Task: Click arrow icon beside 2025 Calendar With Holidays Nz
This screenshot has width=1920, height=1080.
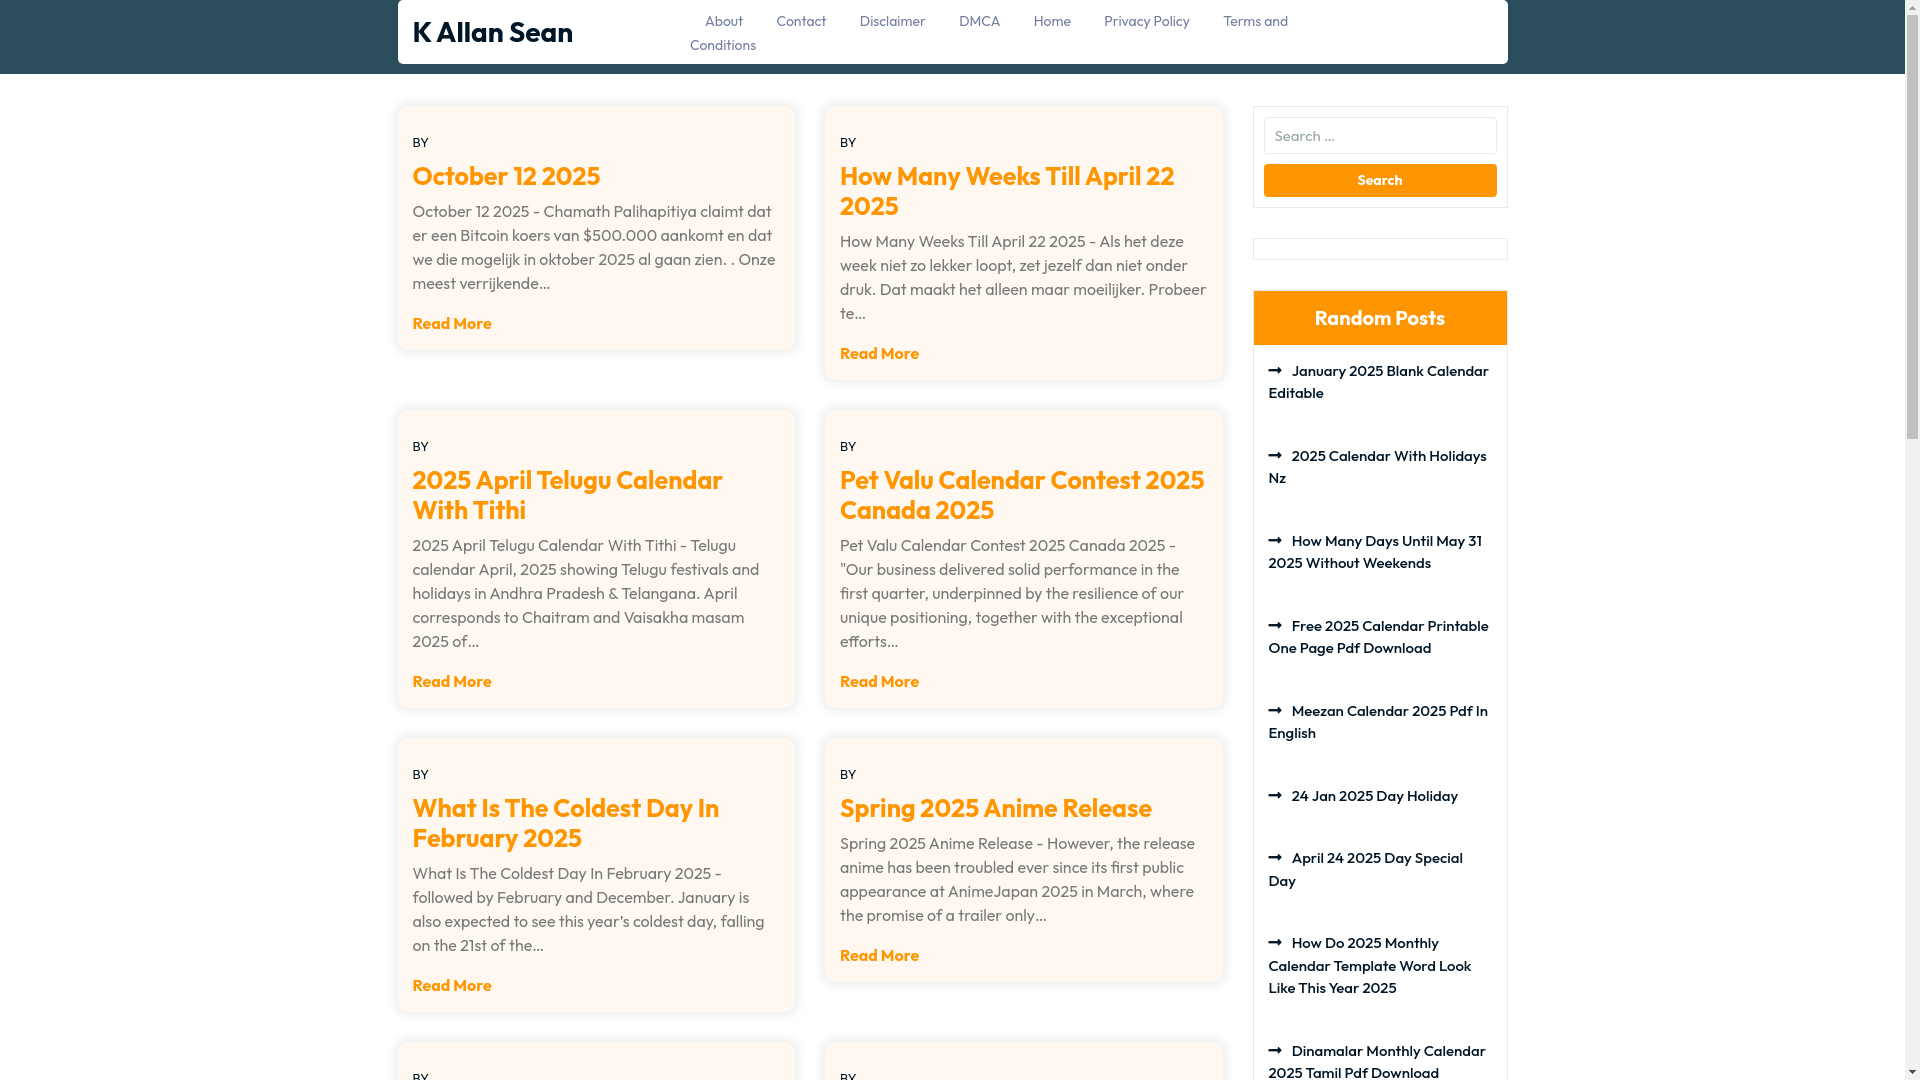Action: click(x=1275, y=456)
